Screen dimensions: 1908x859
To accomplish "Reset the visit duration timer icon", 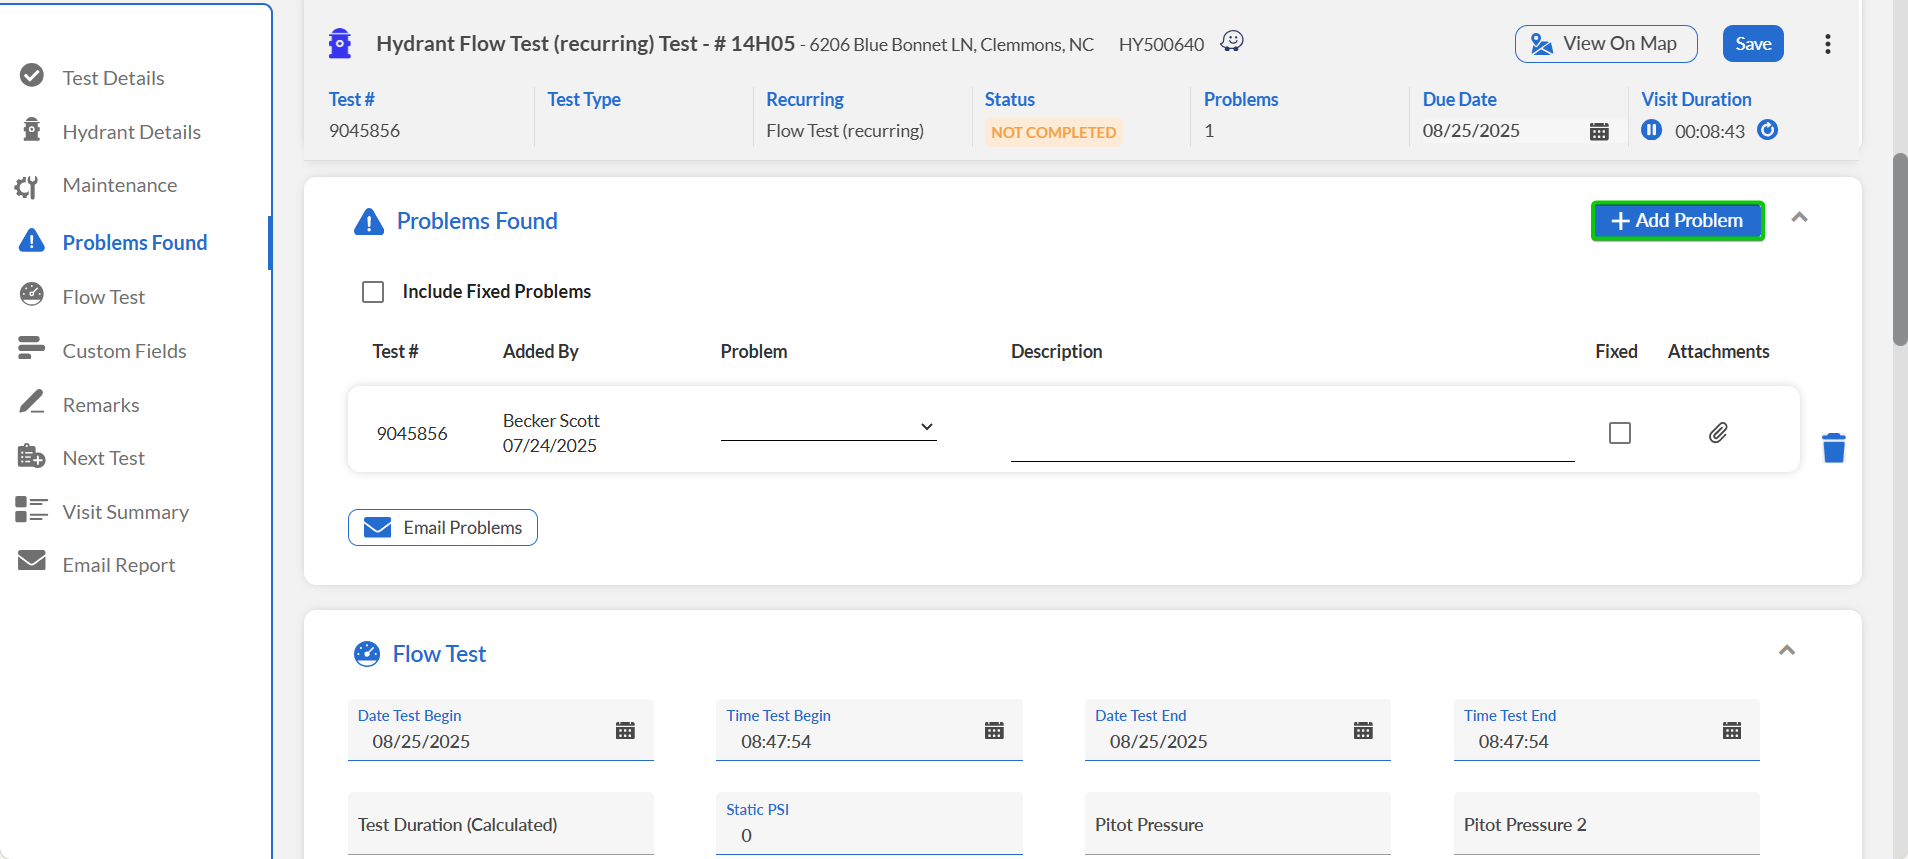I will 1767,130.
